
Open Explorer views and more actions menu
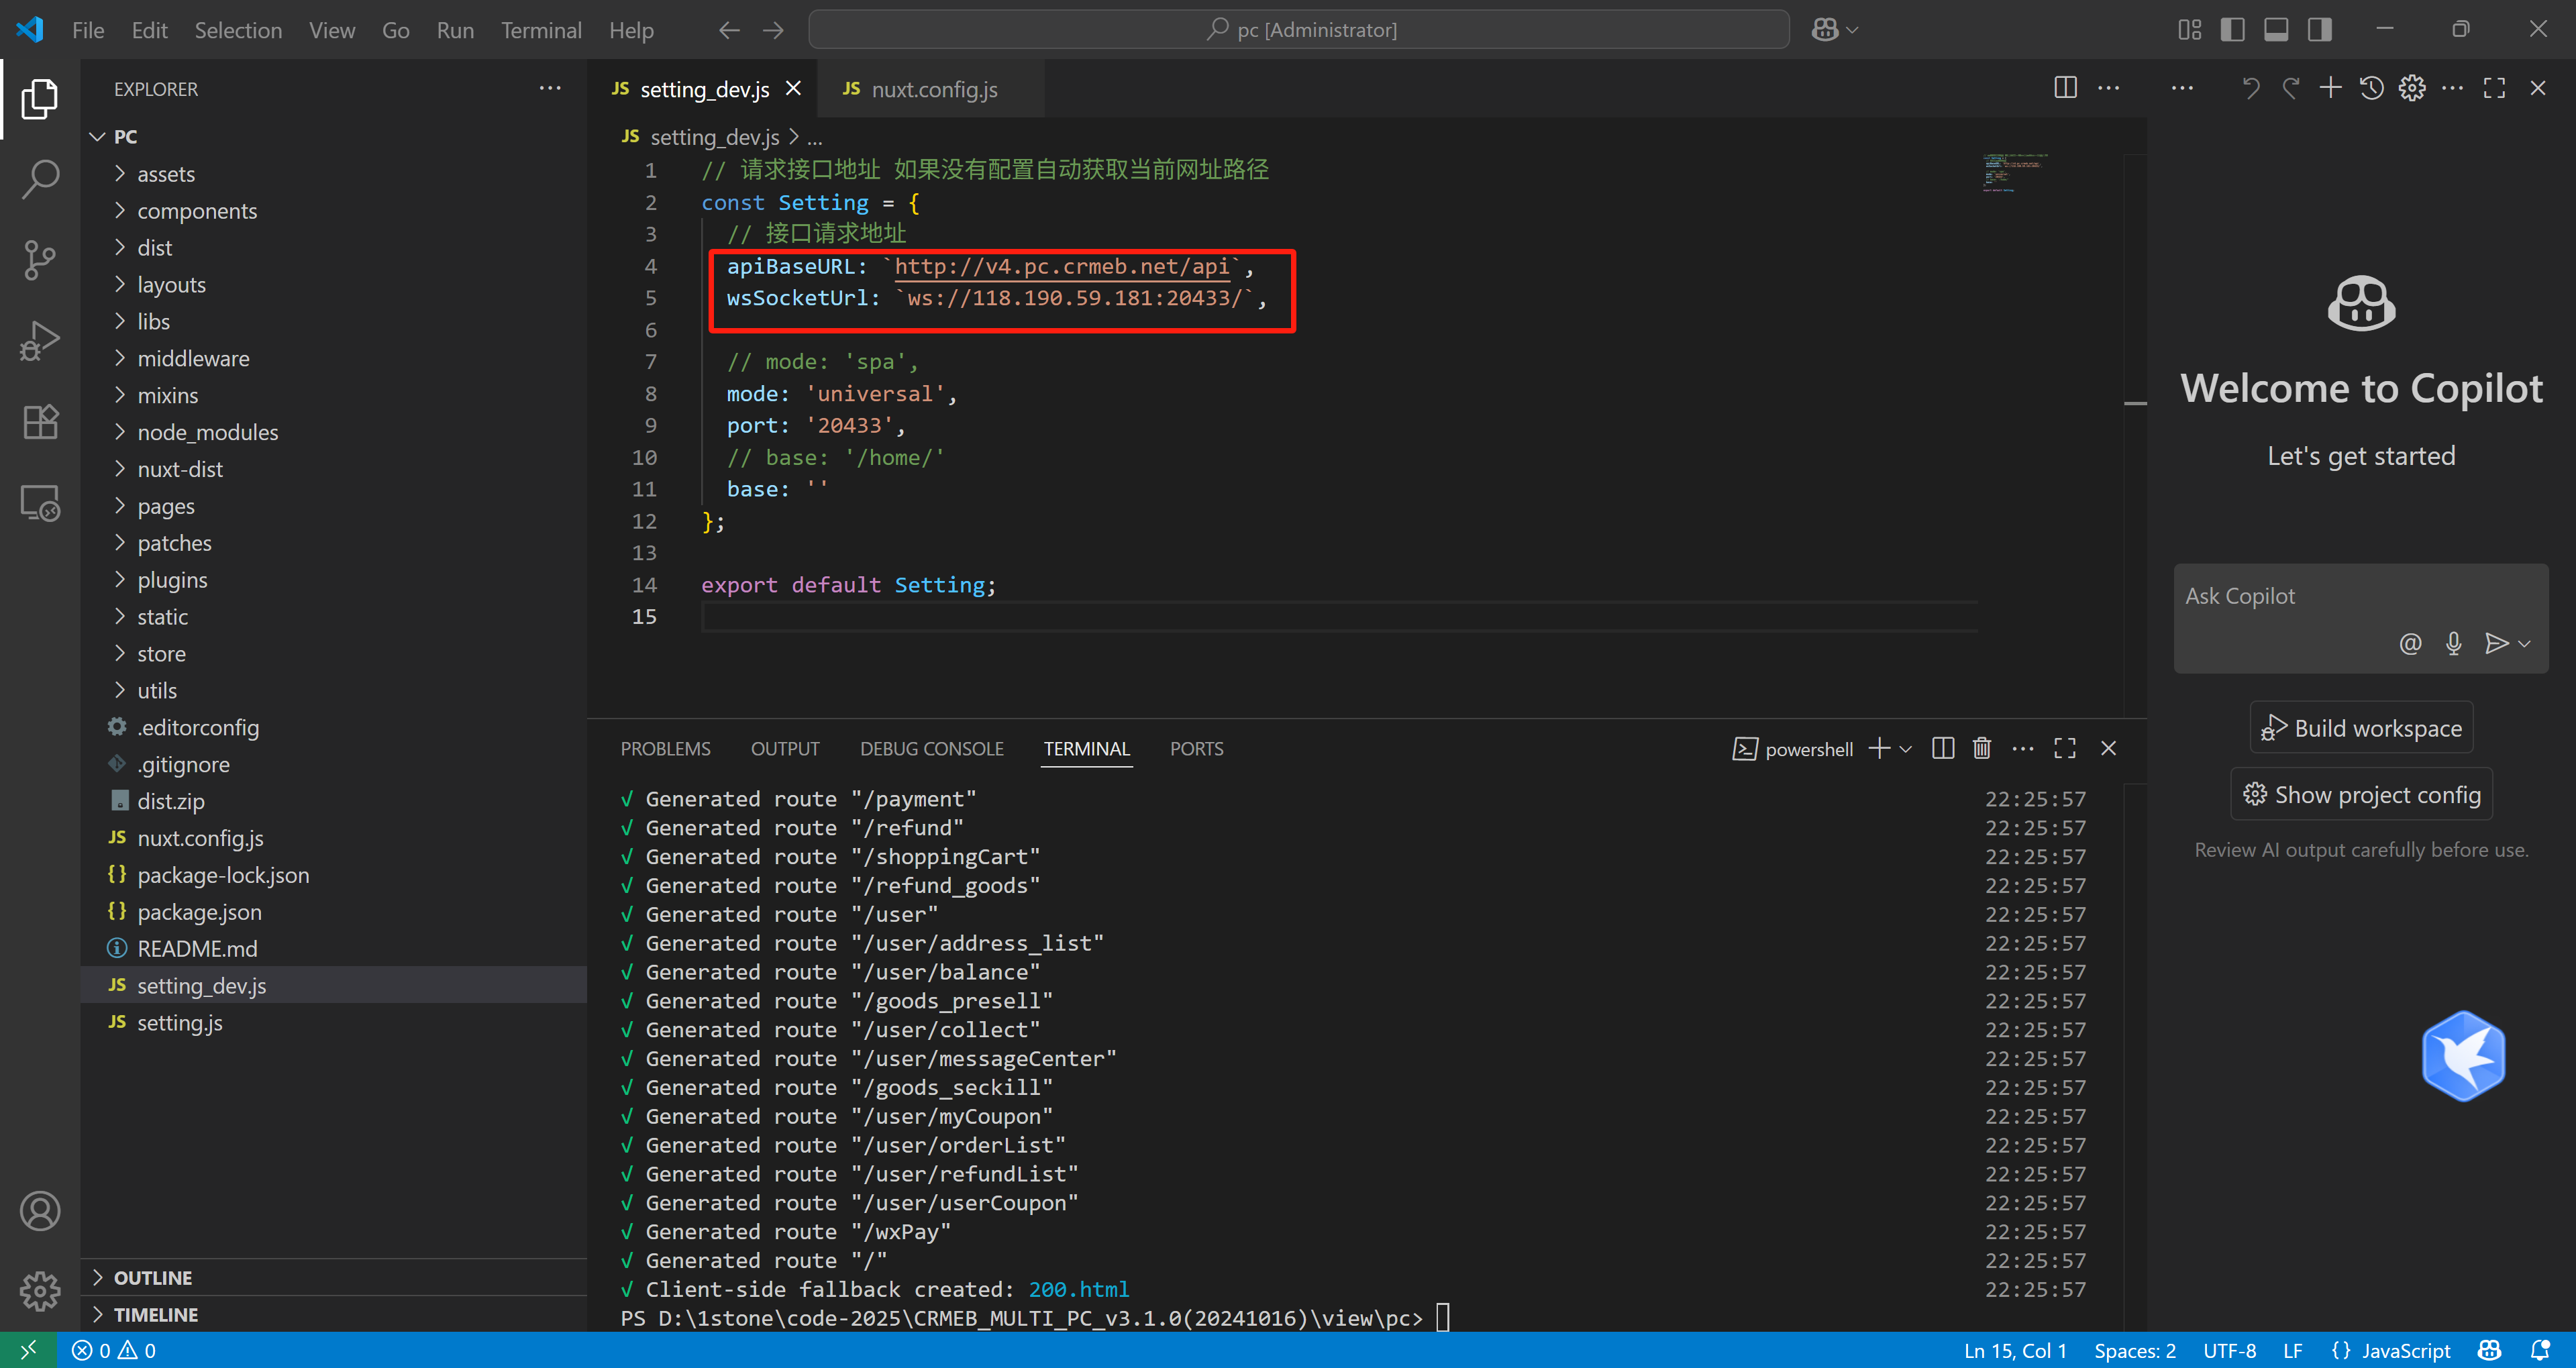pyautogui.click(x=550, y=89)
